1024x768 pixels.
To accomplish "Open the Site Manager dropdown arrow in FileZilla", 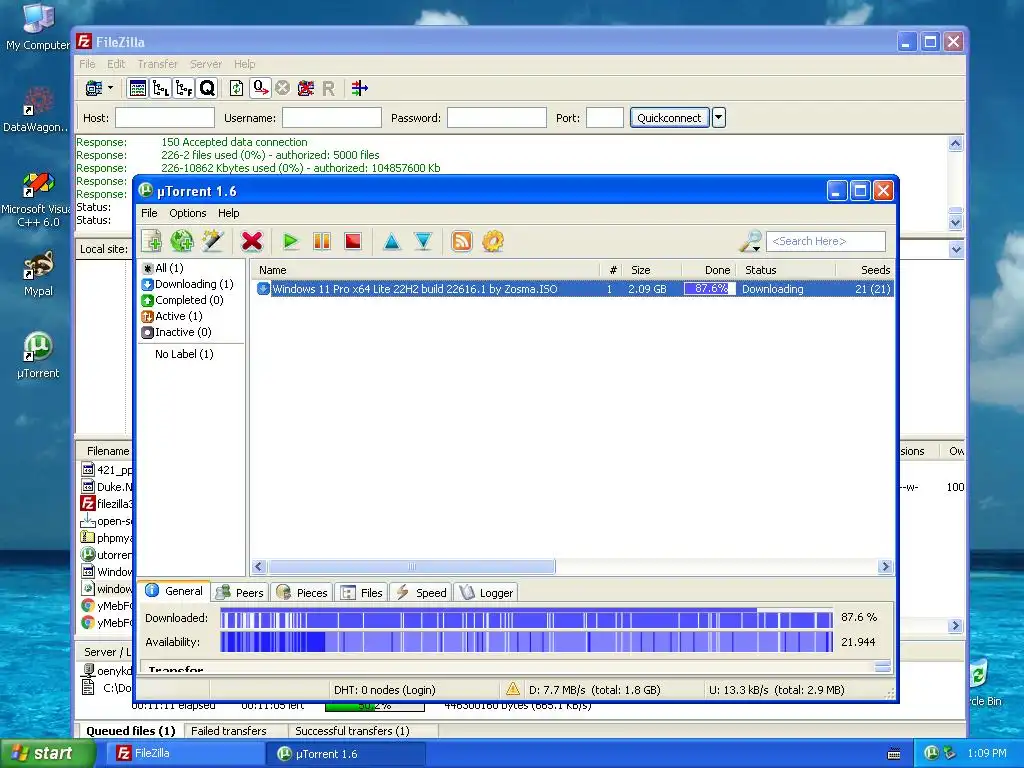I will click(x=110, y=88).
